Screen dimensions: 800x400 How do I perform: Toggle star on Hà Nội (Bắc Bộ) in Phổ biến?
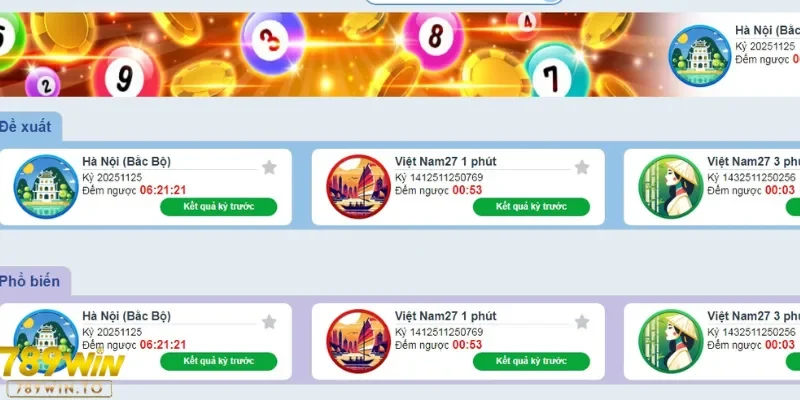[x=269, y=322]
